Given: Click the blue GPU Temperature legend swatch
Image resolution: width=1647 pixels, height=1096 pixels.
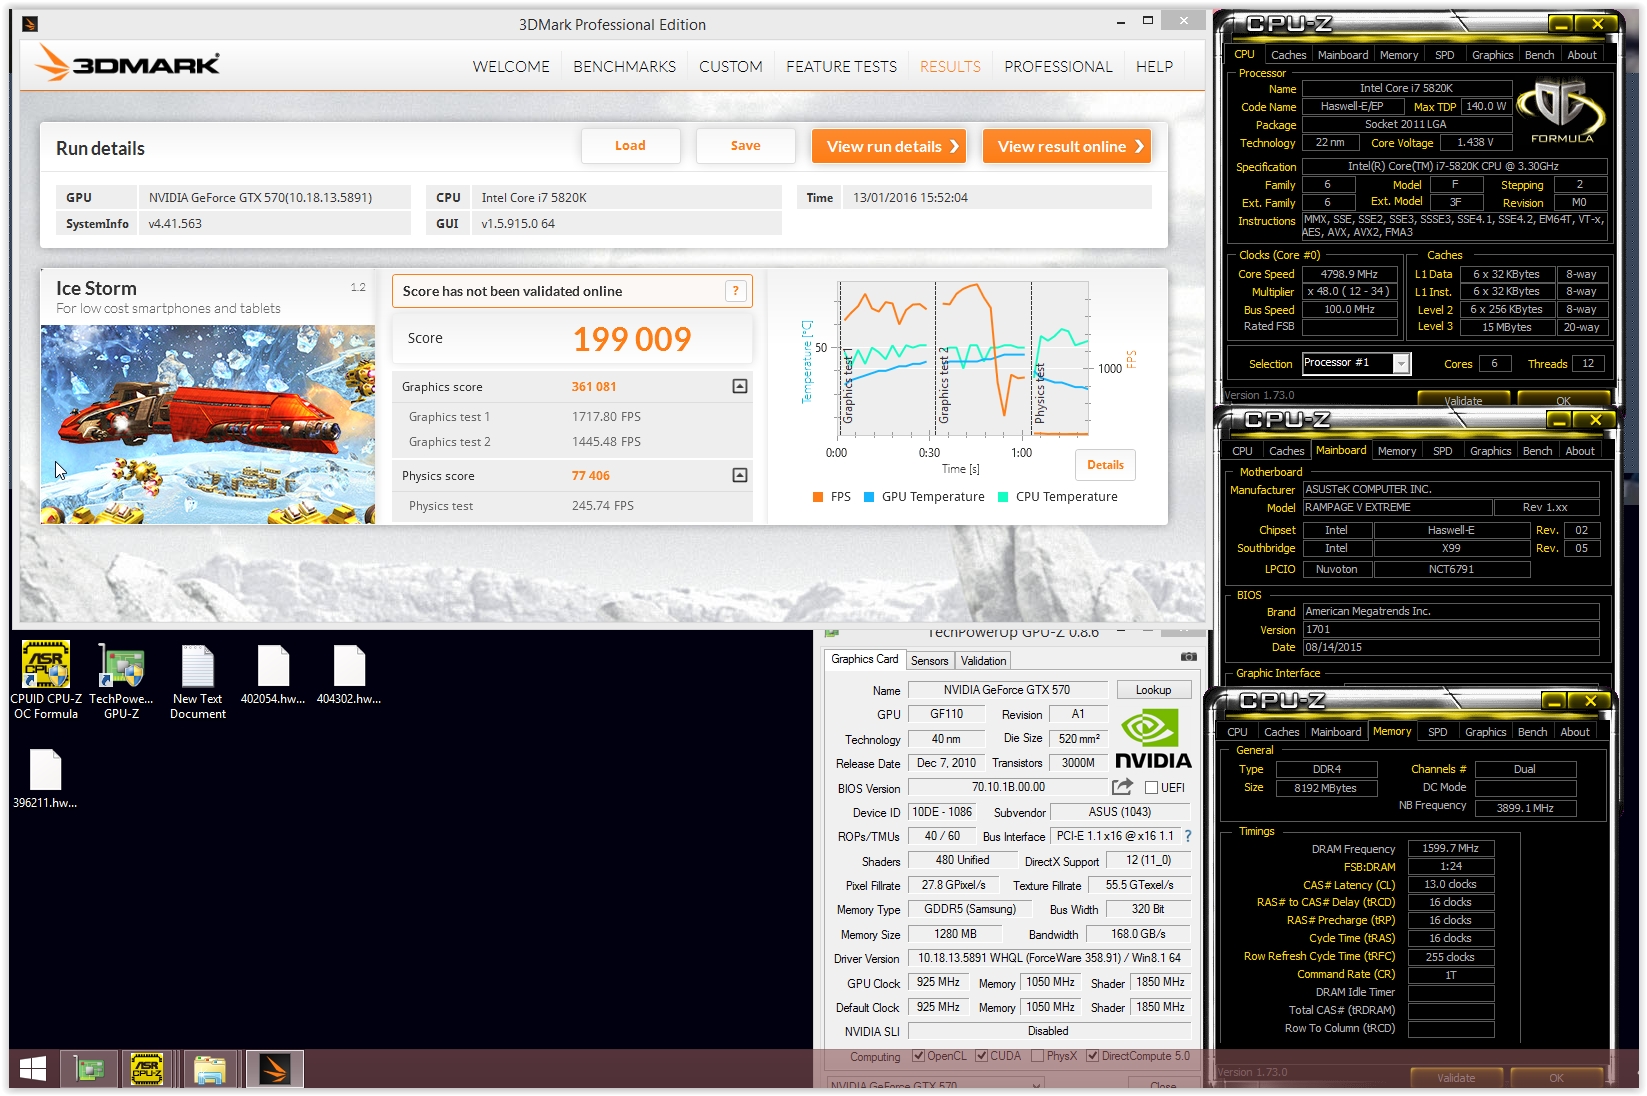Looking at the screenshot, I should (869, 497).
